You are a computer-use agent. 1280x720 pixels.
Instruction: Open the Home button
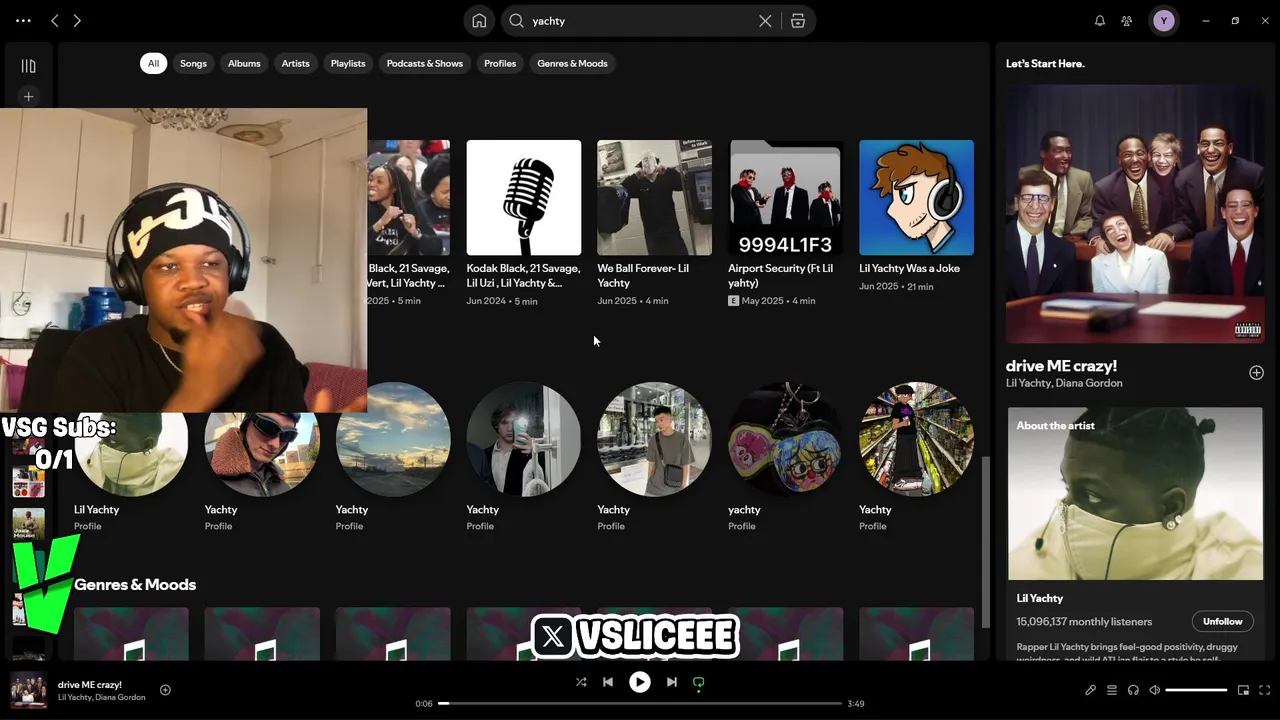pos(479,20)
